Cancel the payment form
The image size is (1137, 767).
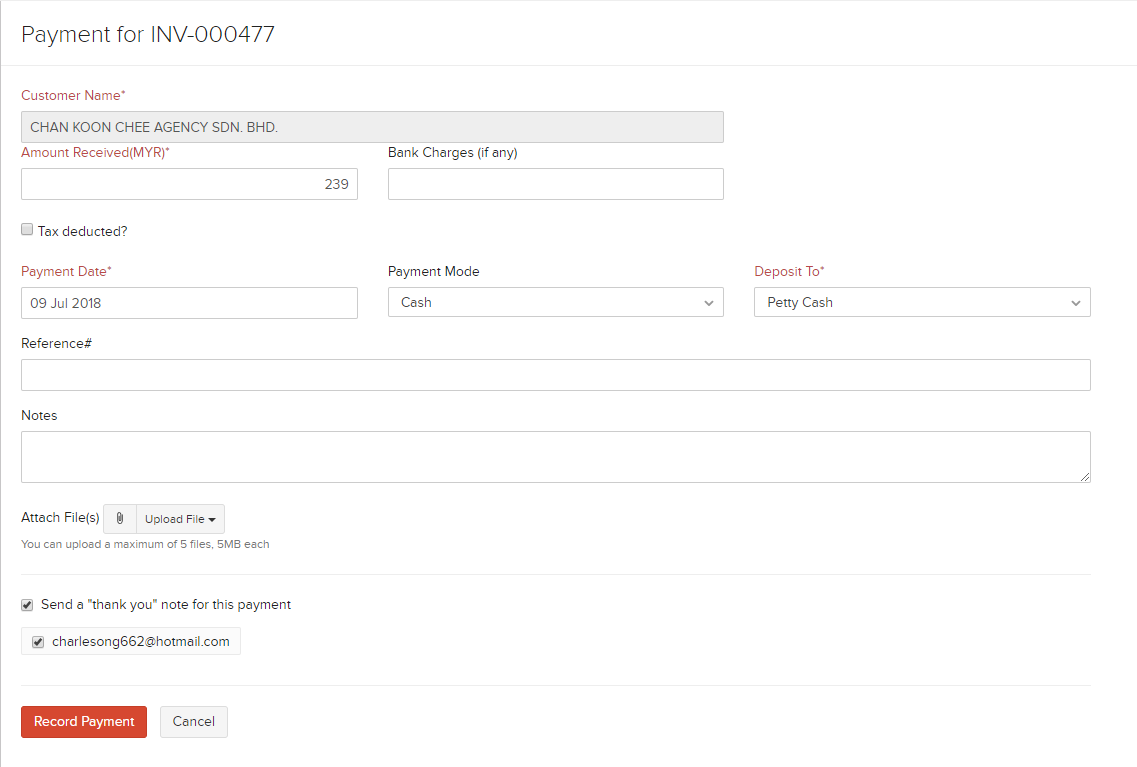tap(193, 722)
